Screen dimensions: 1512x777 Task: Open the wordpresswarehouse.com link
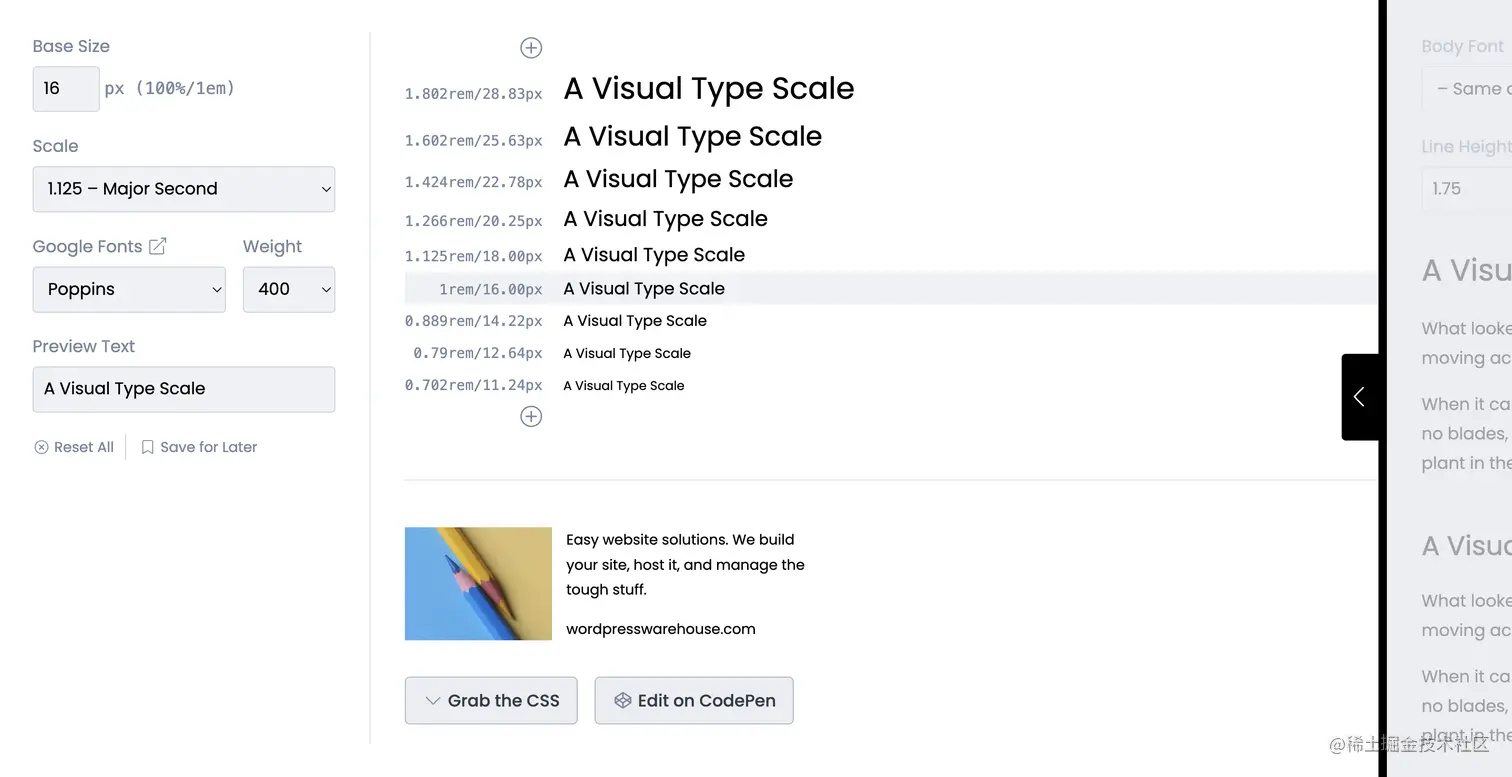[661, 629]
